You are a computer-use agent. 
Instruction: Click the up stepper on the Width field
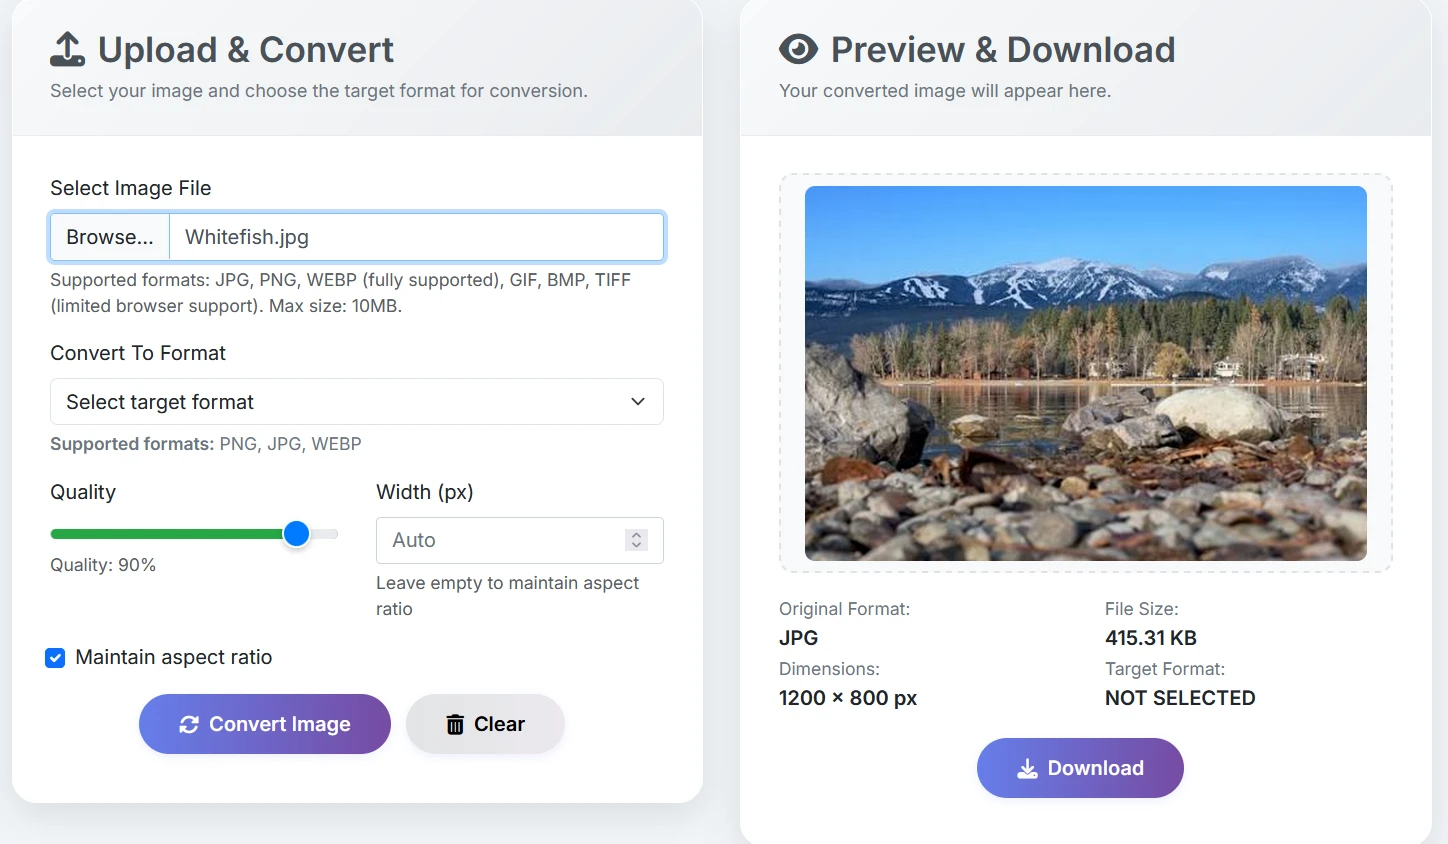pyautogui.click(x=636, y=533)
